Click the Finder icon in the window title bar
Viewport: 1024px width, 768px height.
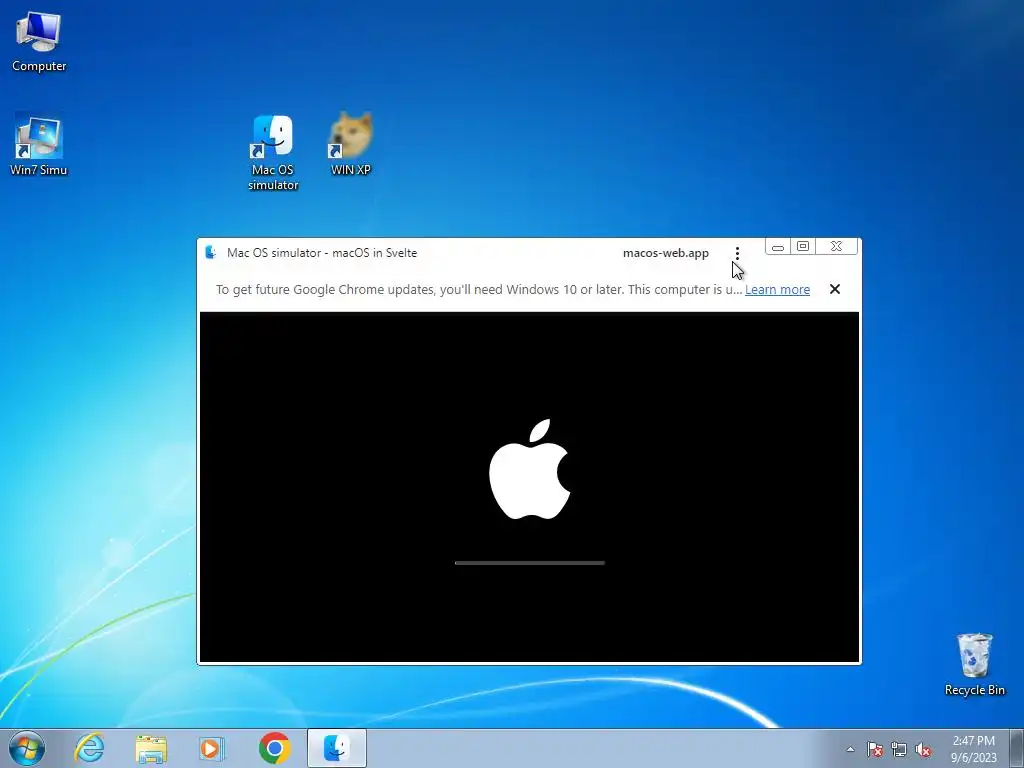tap(210, 253)
